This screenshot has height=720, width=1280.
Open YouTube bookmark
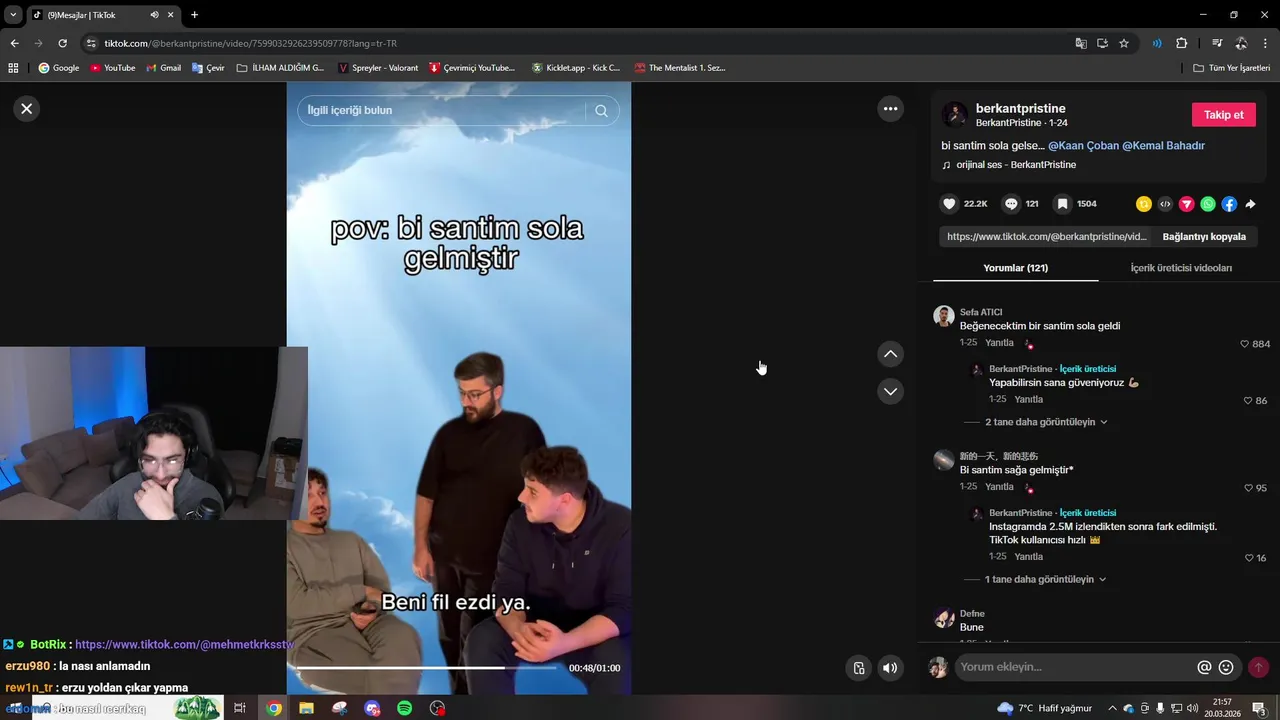point(112,68)
